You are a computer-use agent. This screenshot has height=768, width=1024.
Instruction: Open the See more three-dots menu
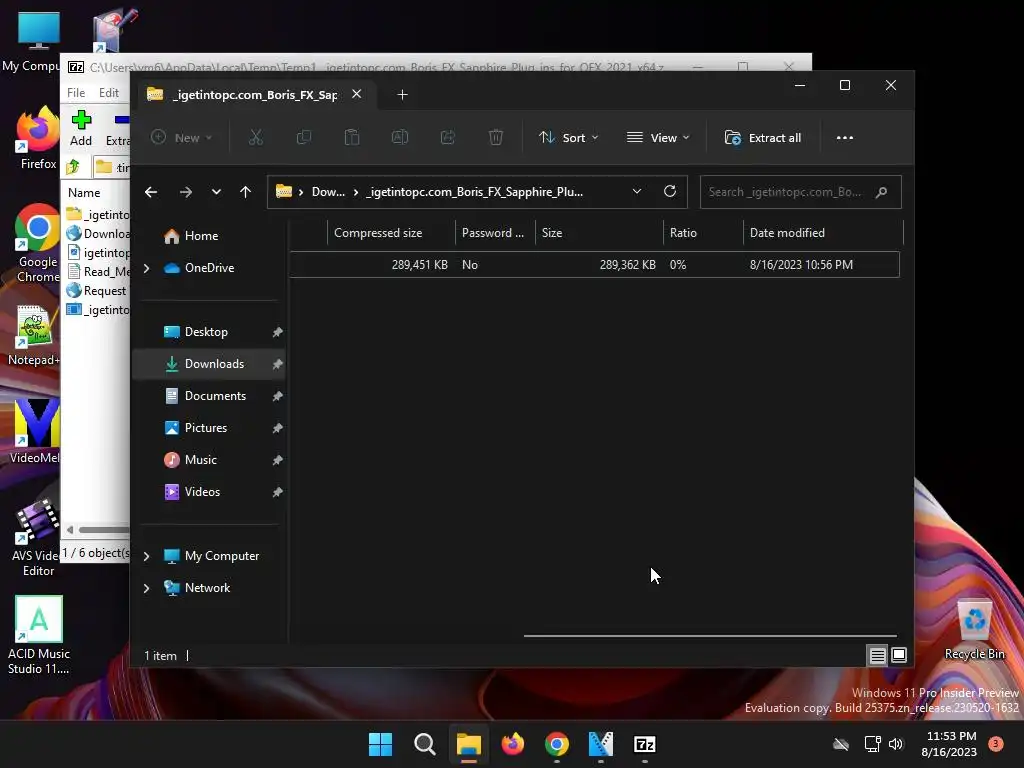(844, 138)
